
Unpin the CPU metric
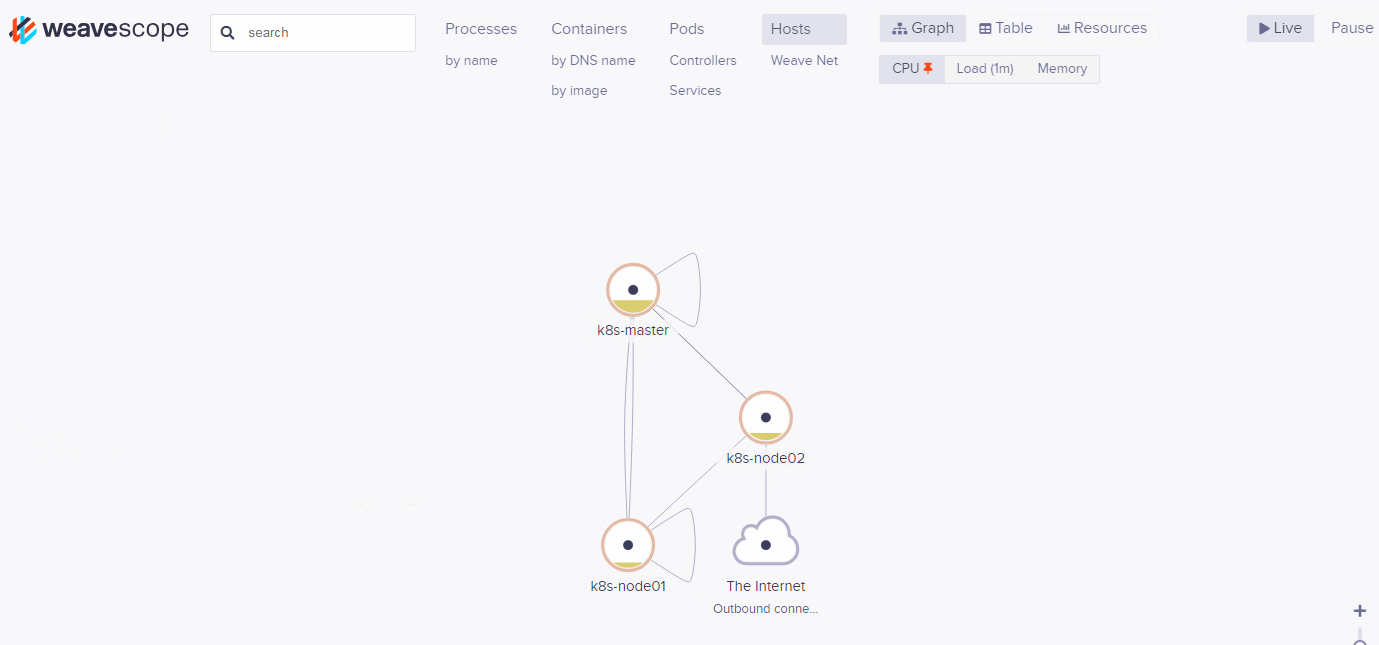pyautogui.click(x=928, y=68)
